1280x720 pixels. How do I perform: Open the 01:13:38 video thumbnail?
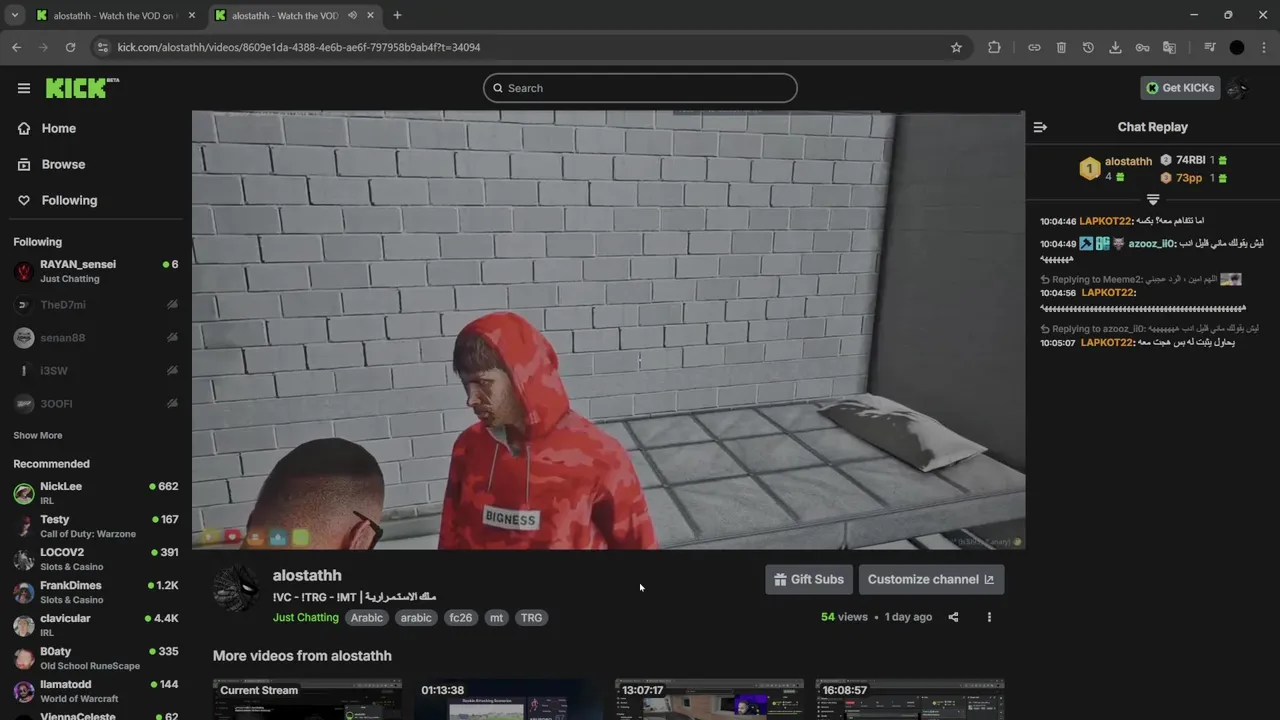tap(508, 700)
